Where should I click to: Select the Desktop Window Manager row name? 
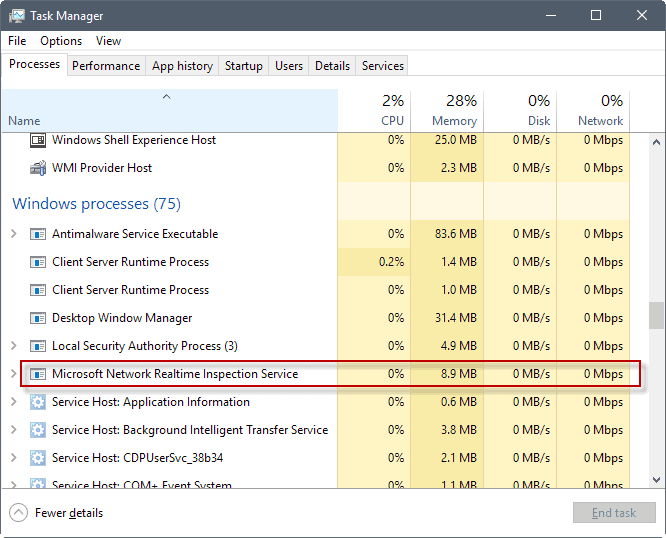pyautogui.click(x=122, y=318)
